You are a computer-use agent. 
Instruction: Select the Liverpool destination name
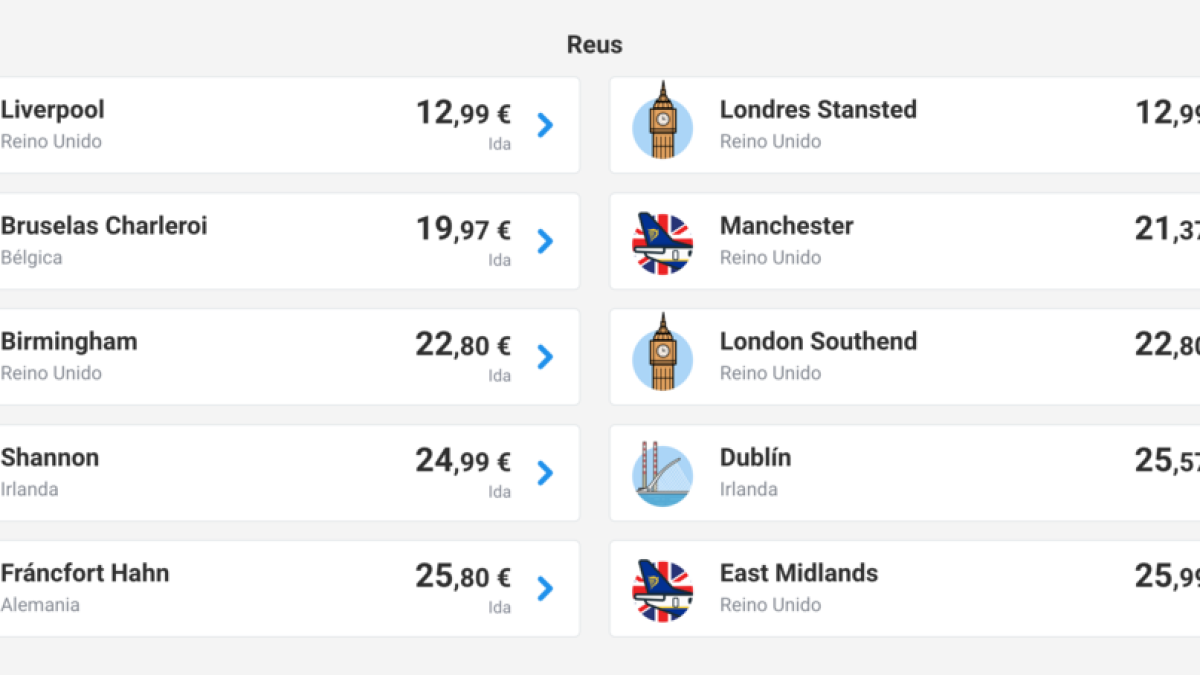52,110
